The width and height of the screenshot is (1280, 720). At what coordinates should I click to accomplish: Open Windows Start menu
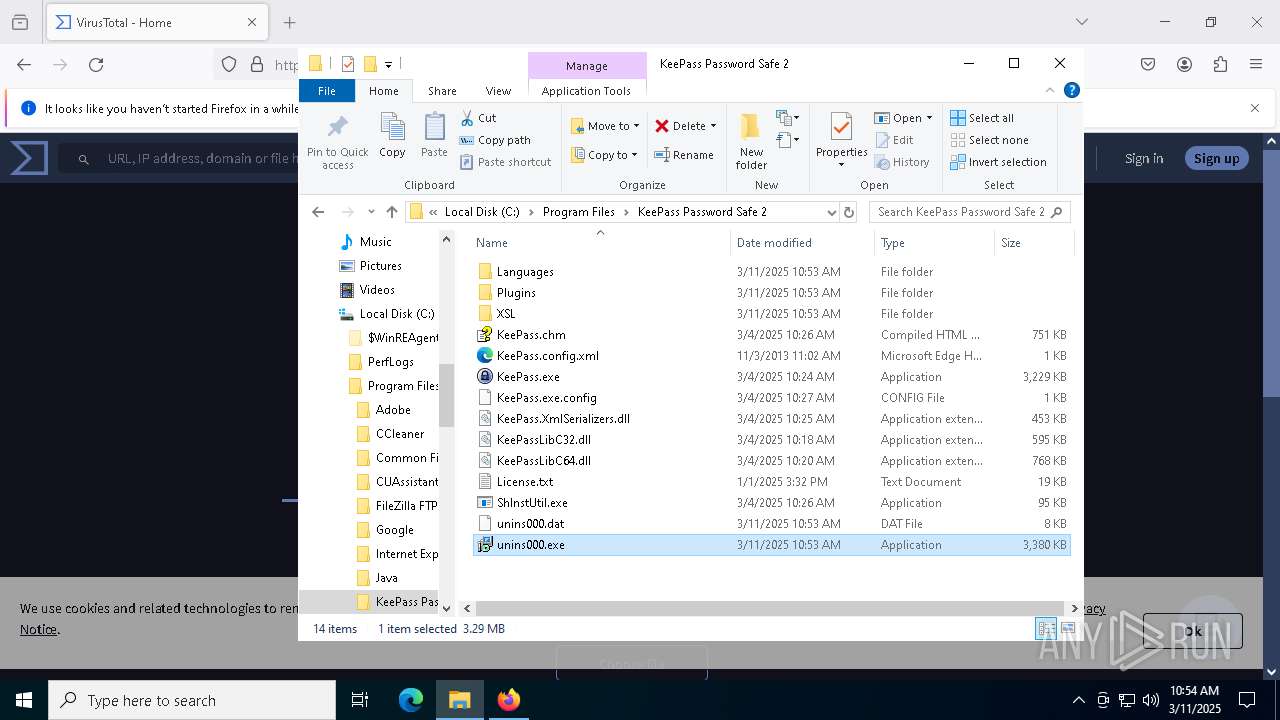(x=24, y=700)
